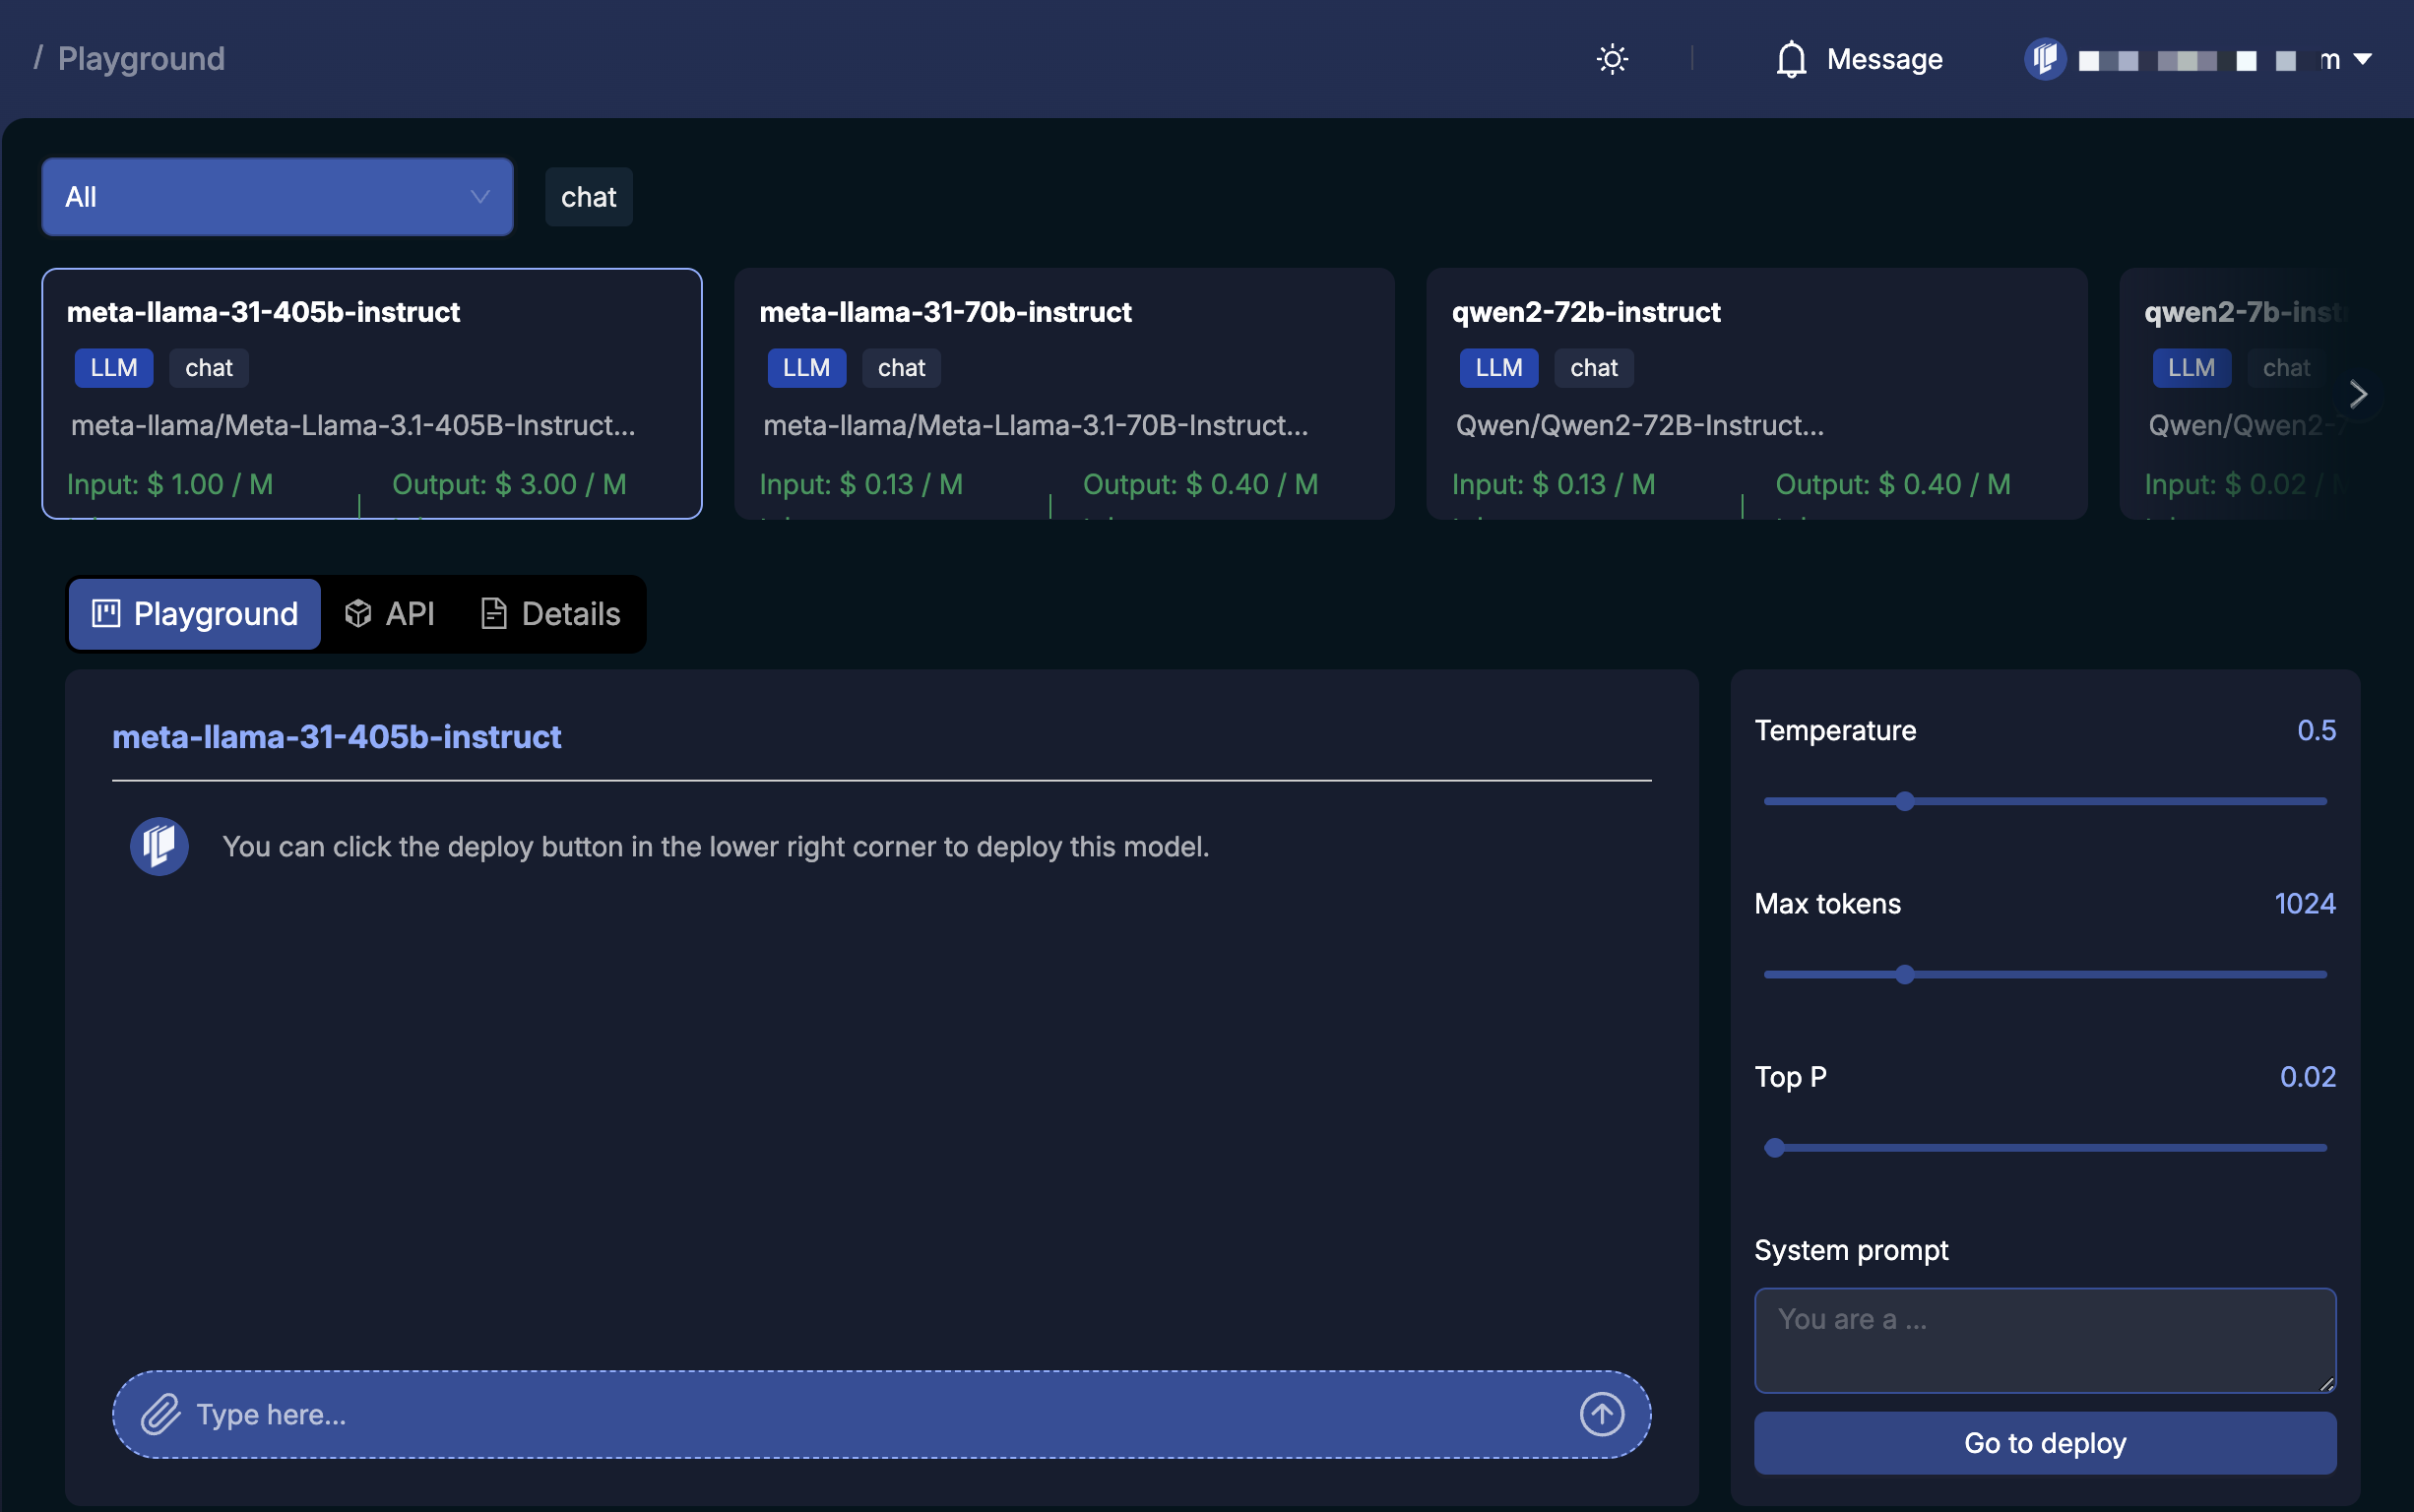This screenshot has width=2414, height=1512.
Task: Expand the user account menu arrow
Action: tap(2362, 59)
